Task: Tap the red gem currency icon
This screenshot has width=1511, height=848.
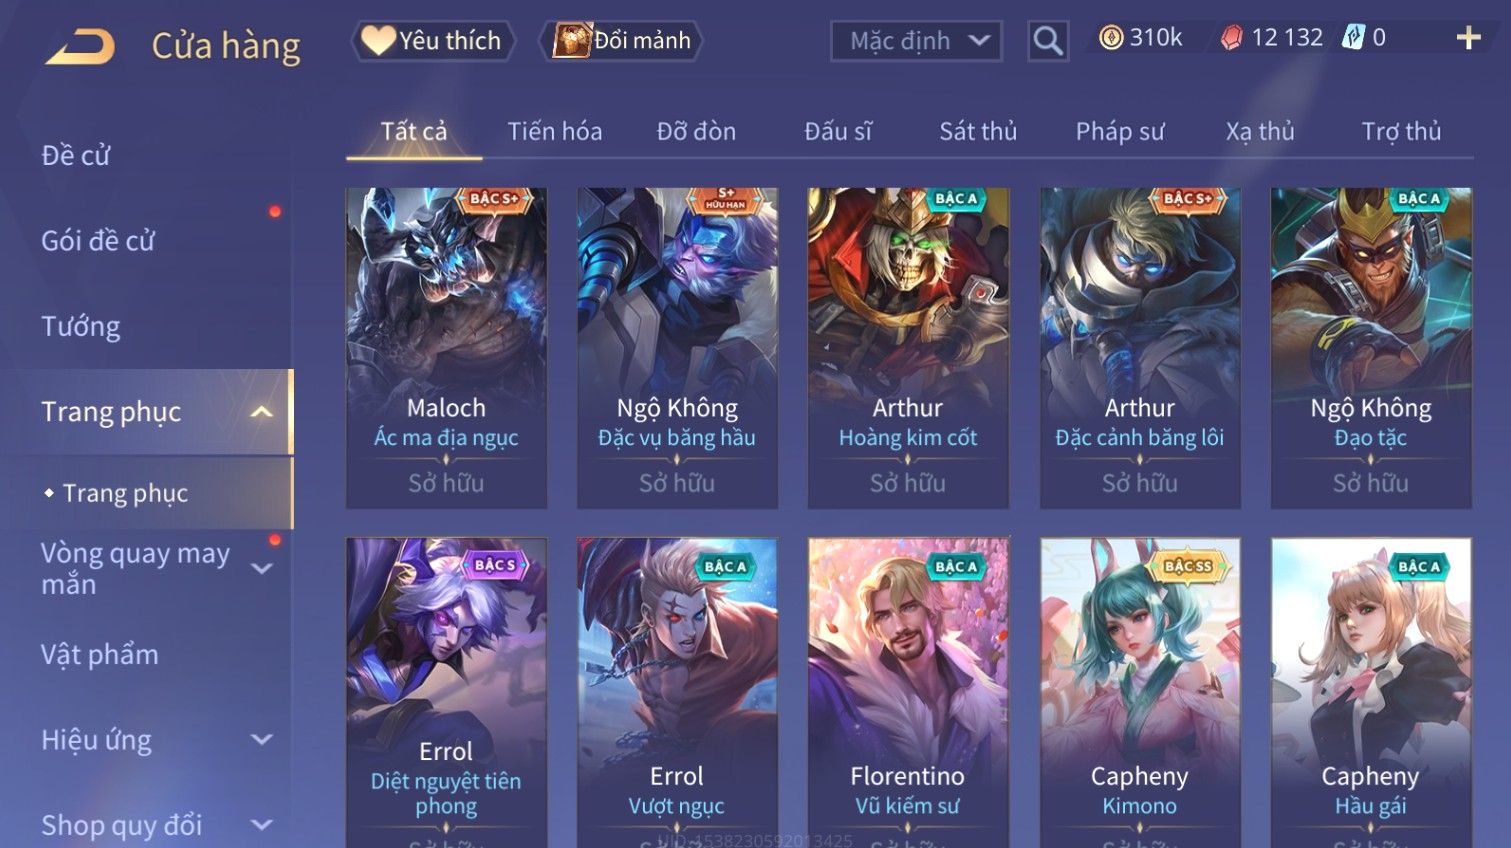Action: 1231,38
